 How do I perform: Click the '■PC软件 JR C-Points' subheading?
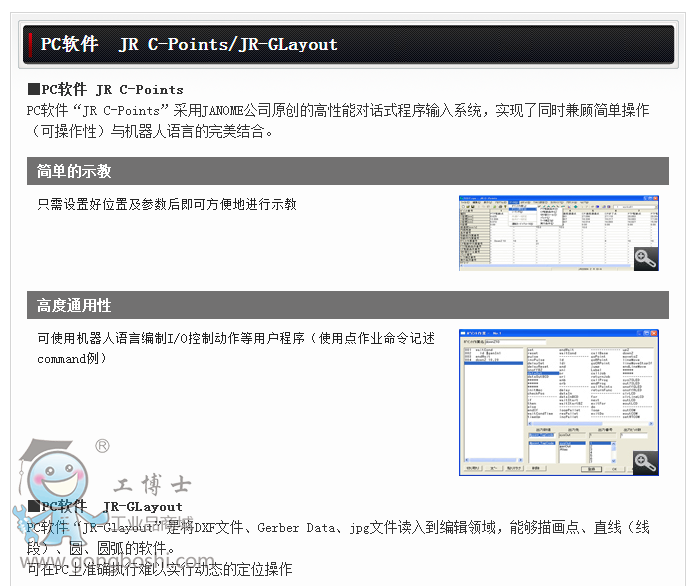tap(105, 90)
